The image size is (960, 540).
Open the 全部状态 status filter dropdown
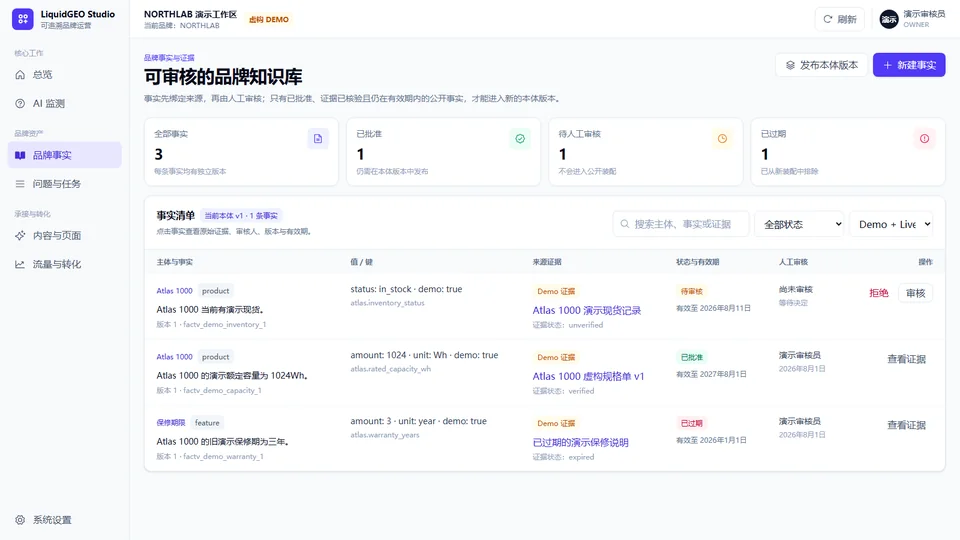click(800, 225)
